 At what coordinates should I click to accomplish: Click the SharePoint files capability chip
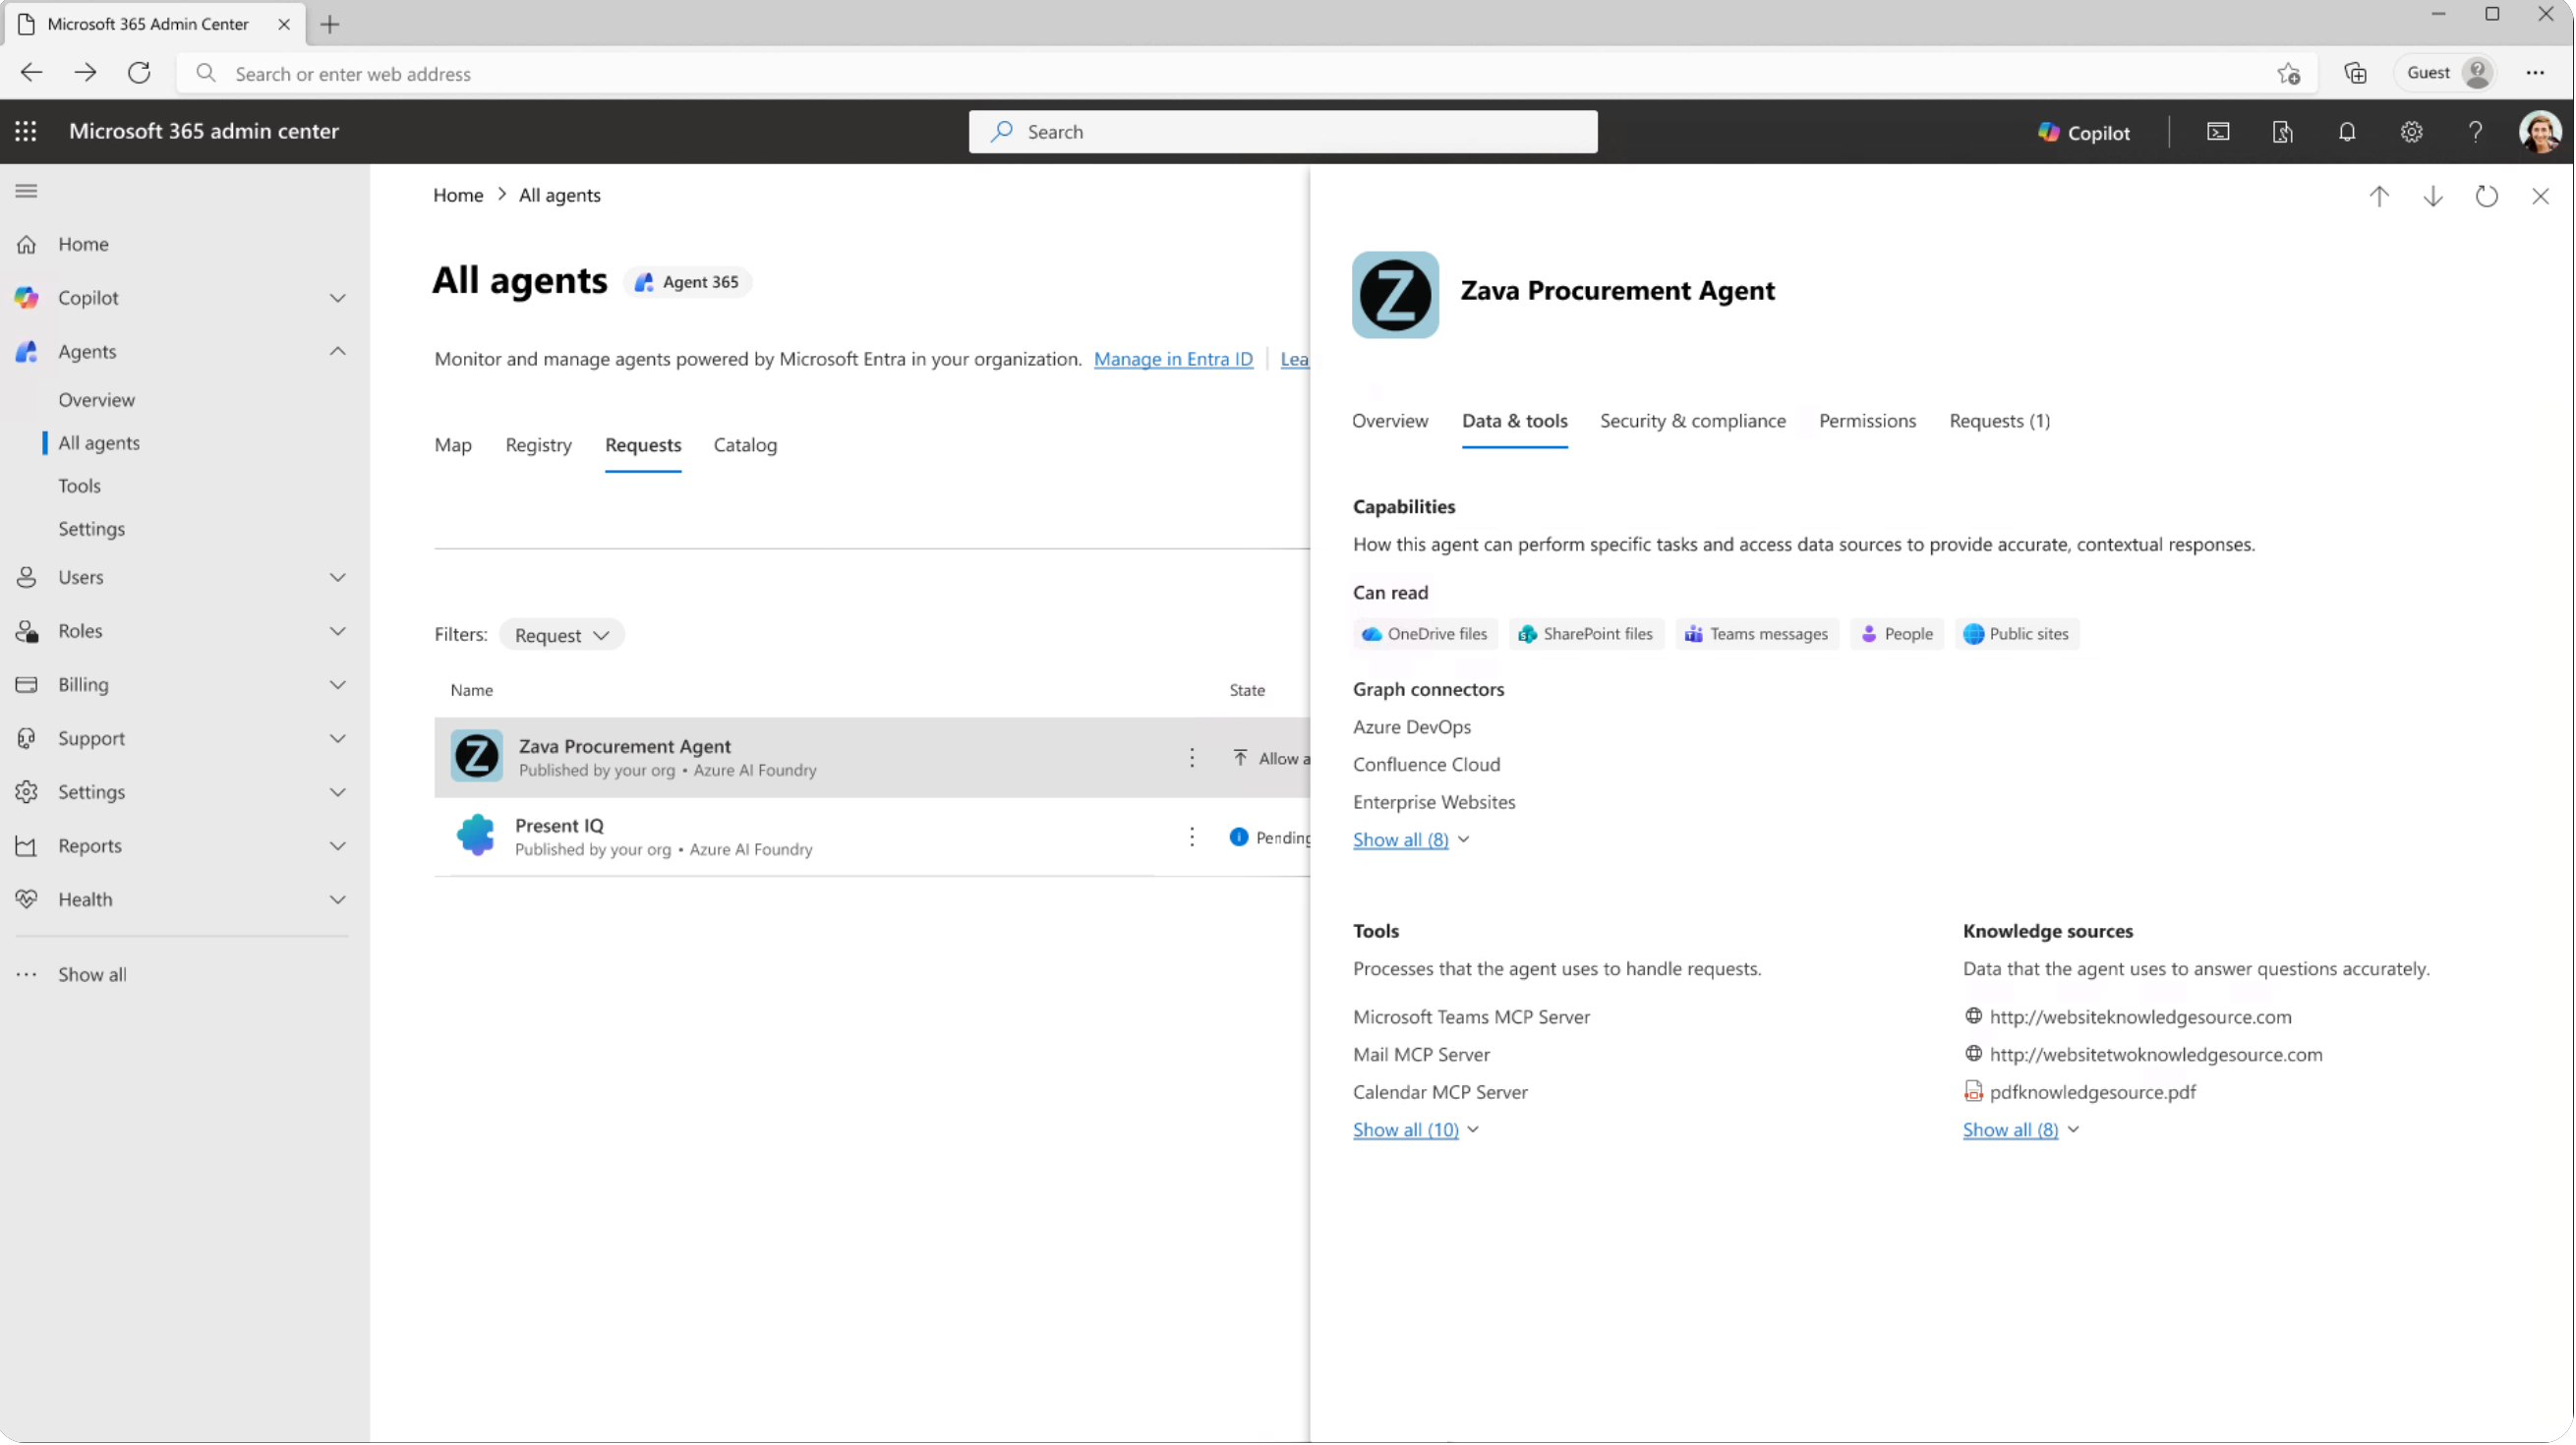tap(1586, 634)
